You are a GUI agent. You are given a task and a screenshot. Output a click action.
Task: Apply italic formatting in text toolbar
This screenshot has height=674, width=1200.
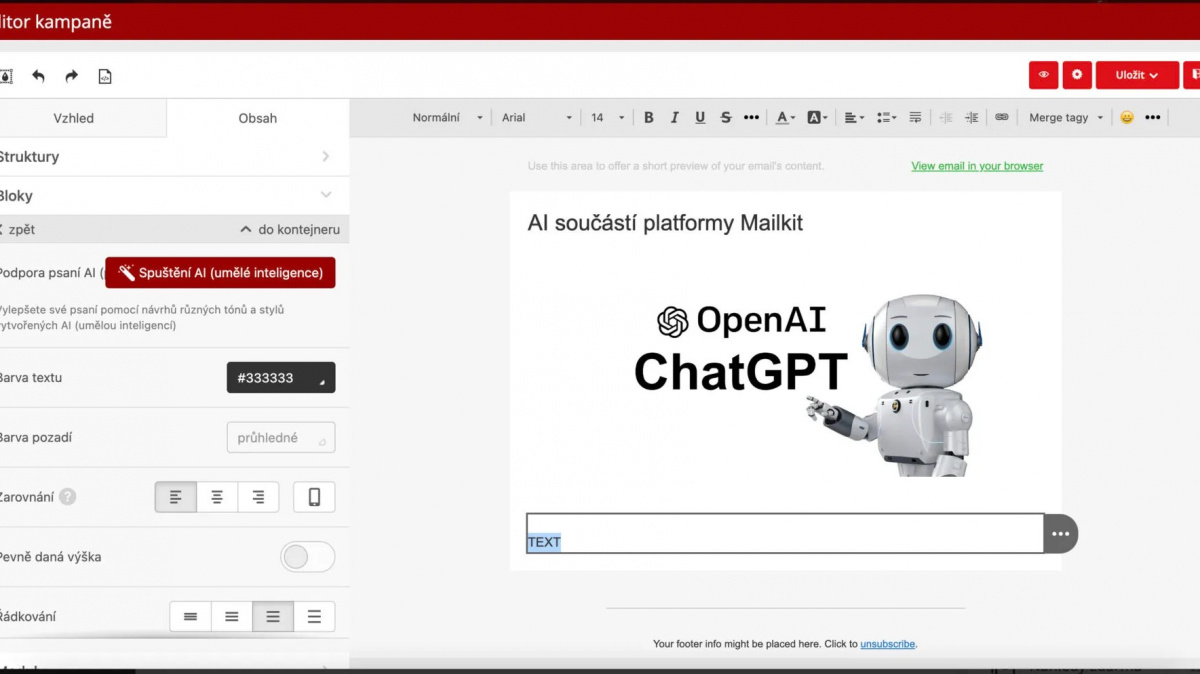pyautogui.click(x=674, y=117)
